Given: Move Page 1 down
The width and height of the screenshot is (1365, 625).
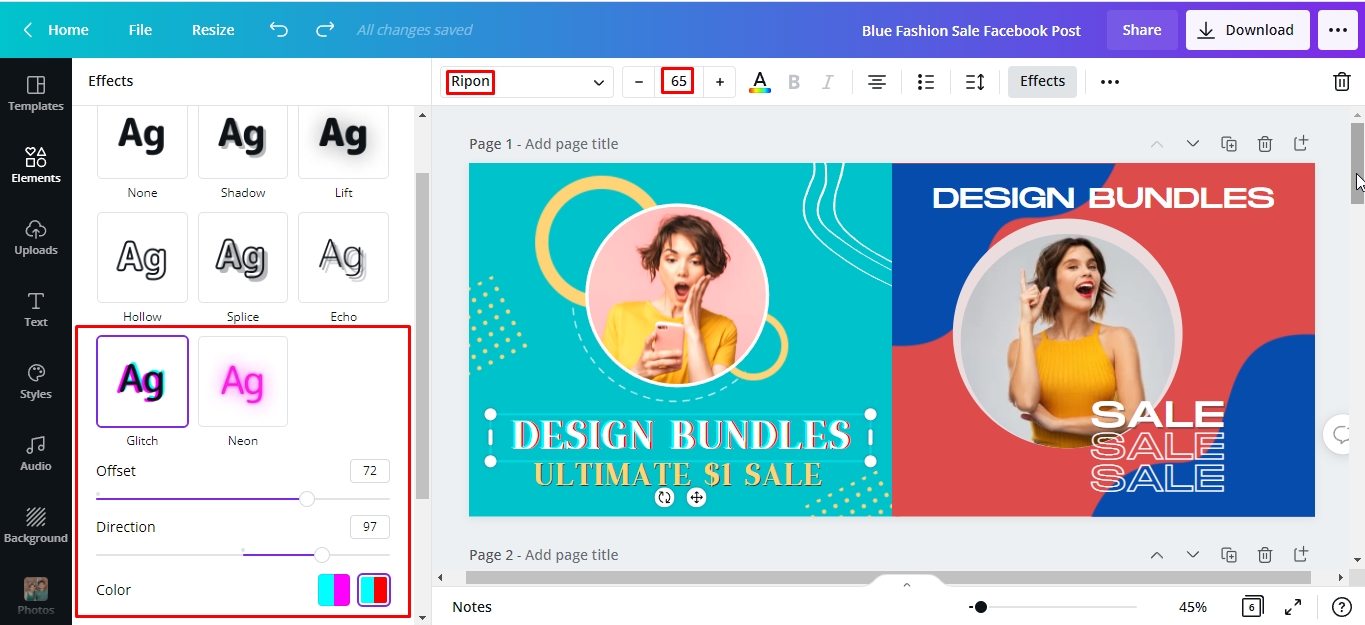Looking at the screenshot, I should [1193, 144].
